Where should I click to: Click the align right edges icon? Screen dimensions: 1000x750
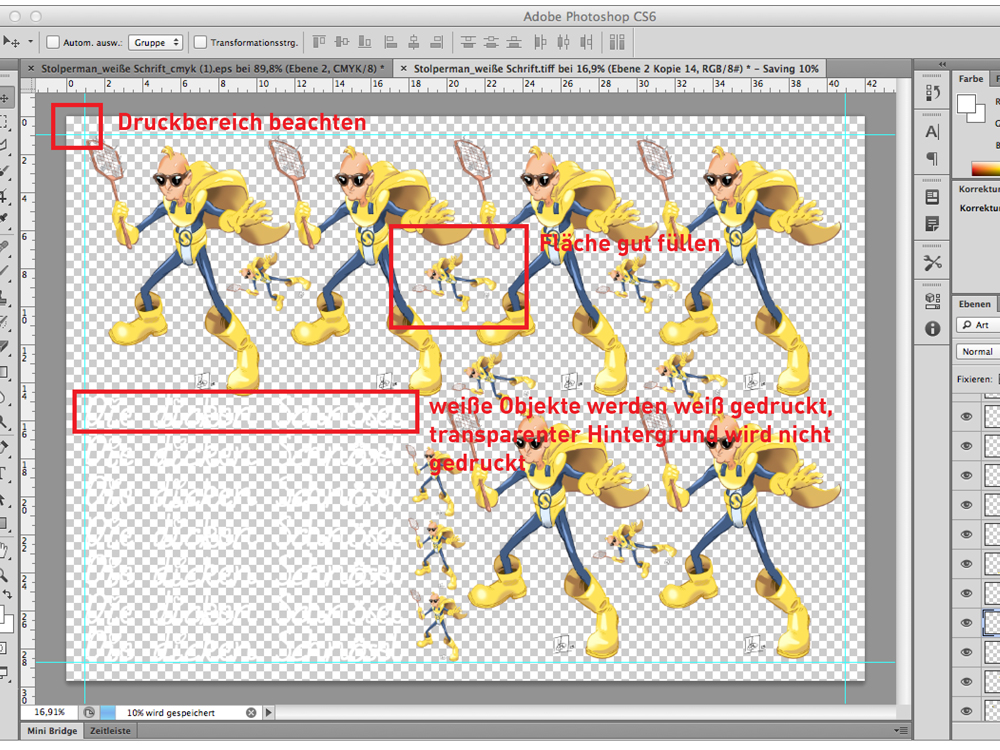(x=436, y=42)
